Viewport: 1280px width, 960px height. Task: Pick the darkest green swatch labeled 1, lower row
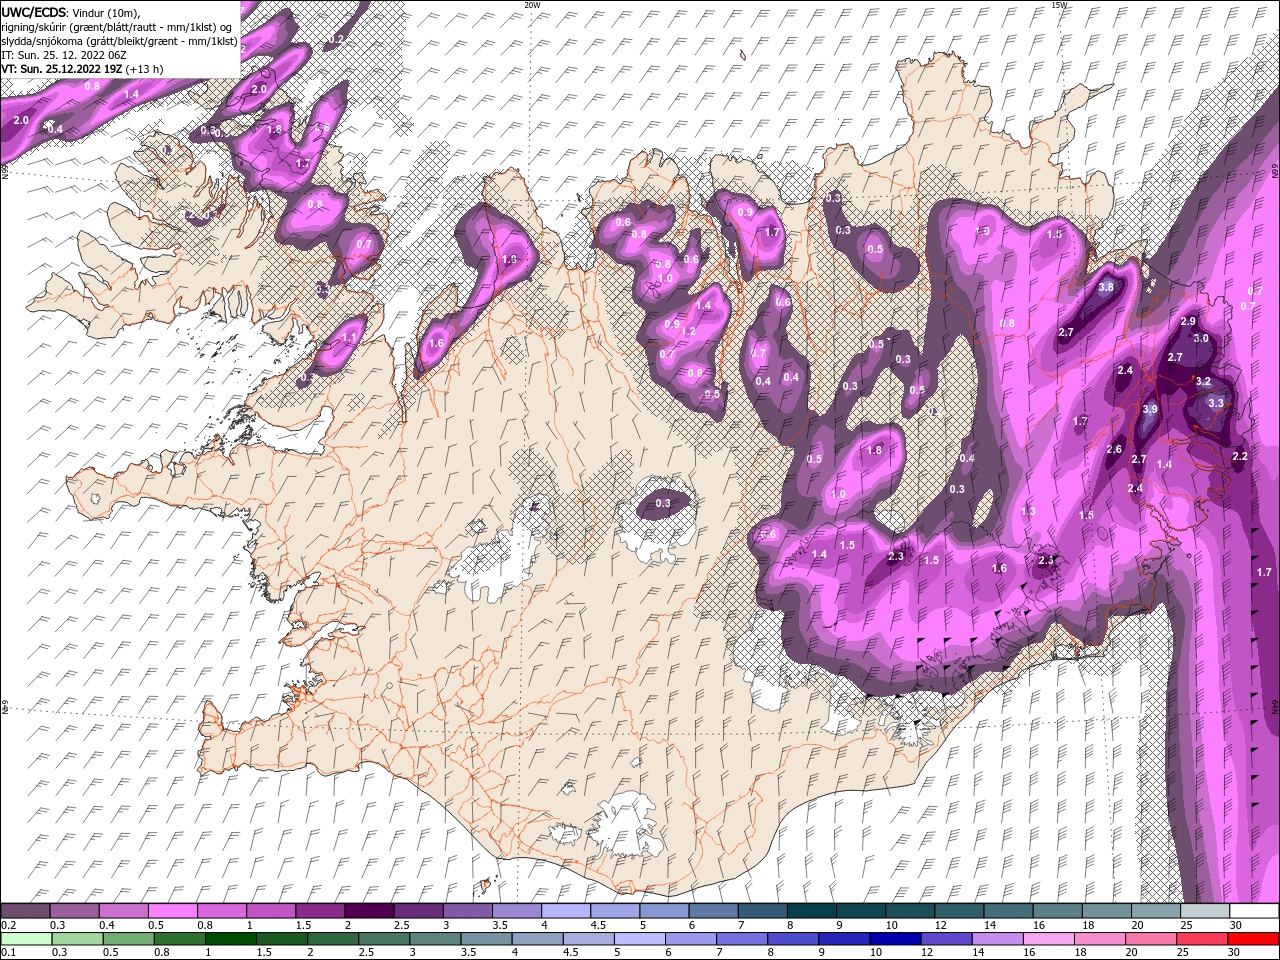(229, 939)
